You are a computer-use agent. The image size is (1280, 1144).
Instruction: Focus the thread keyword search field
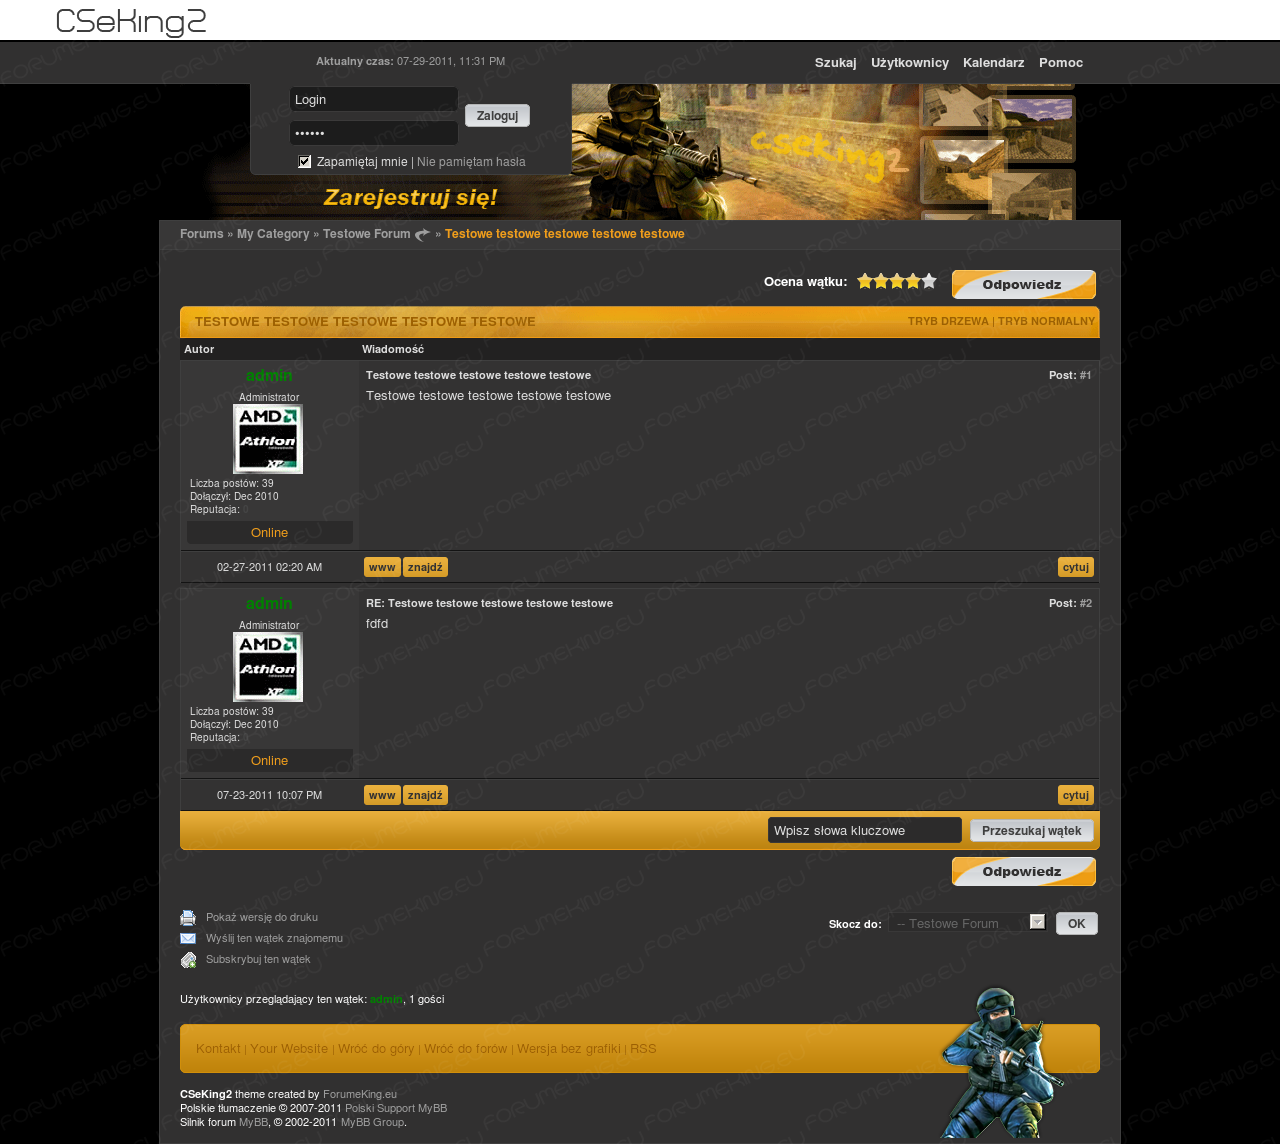point(864,830)
